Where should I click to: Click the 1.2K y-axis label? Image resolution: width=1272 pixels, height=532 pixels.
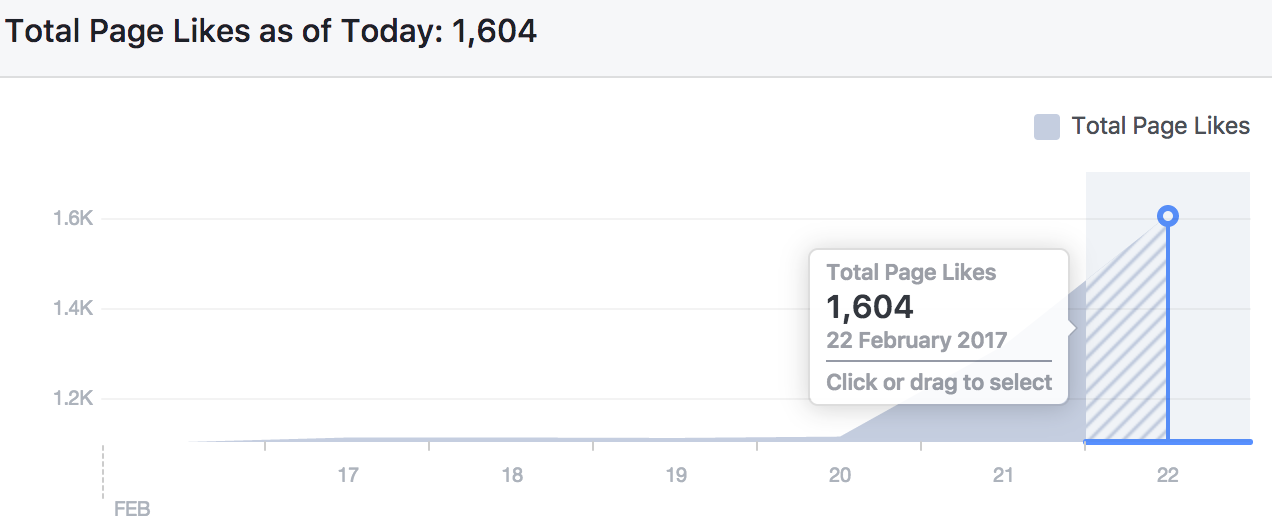pyautogui.click(x=73, y=399)
